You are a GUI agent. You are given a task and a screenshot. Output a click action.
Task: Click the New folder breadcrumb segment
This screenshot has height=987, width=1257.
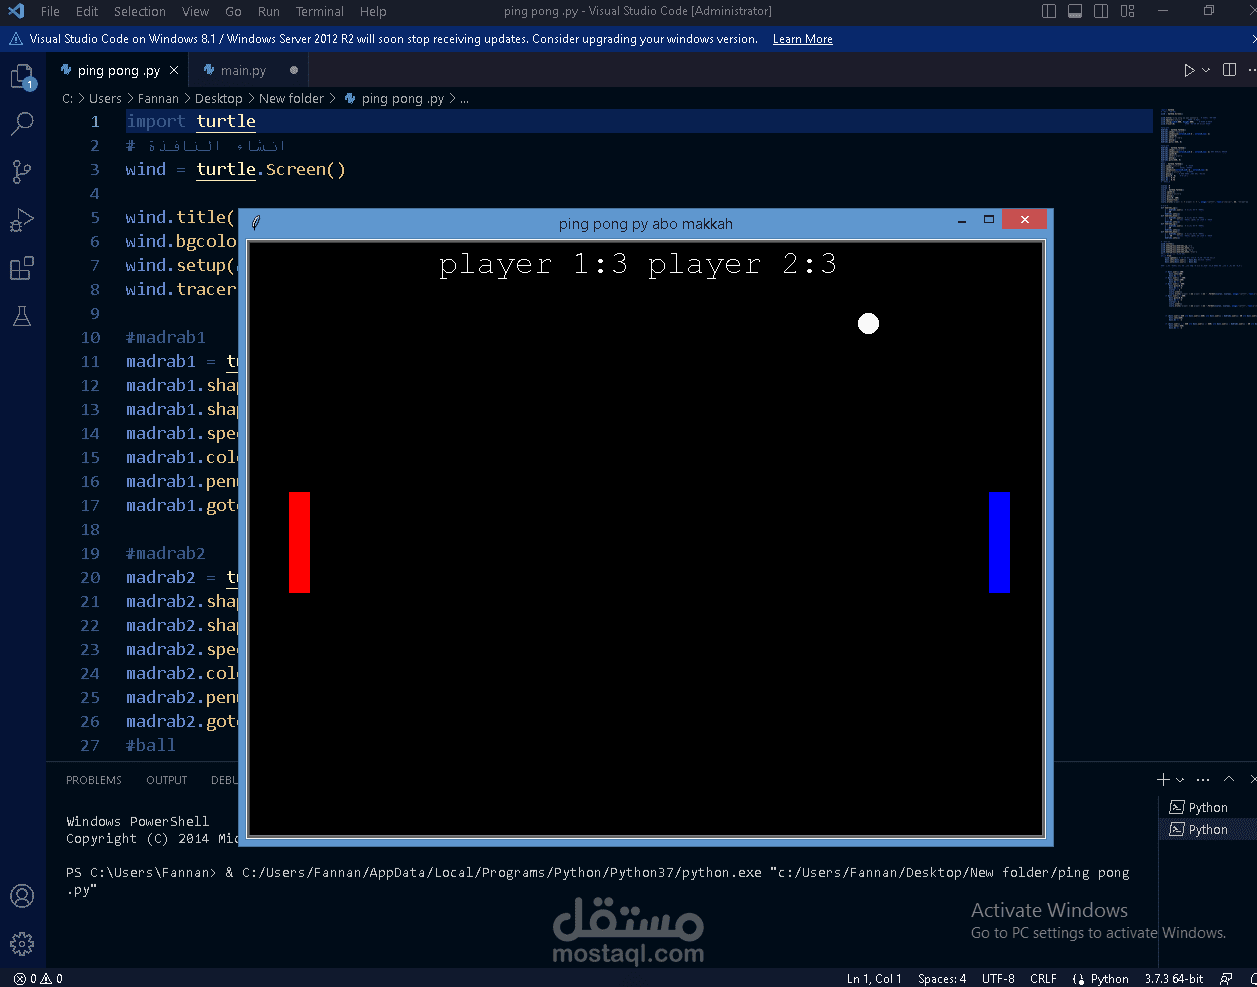pos(291,98)
